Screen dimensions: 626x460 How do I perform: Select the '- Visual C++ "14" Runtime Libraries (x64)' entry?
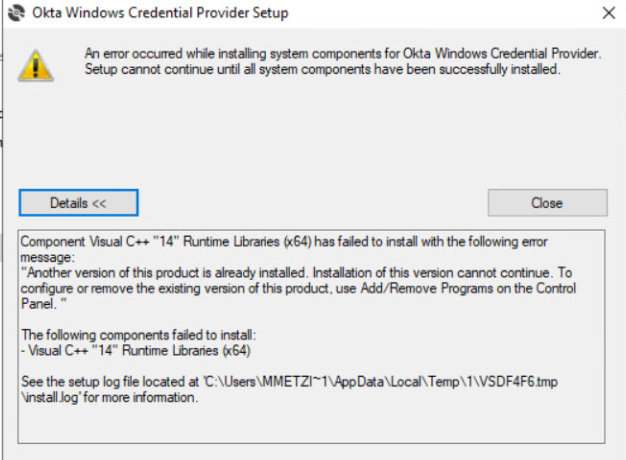pos(136,349)
